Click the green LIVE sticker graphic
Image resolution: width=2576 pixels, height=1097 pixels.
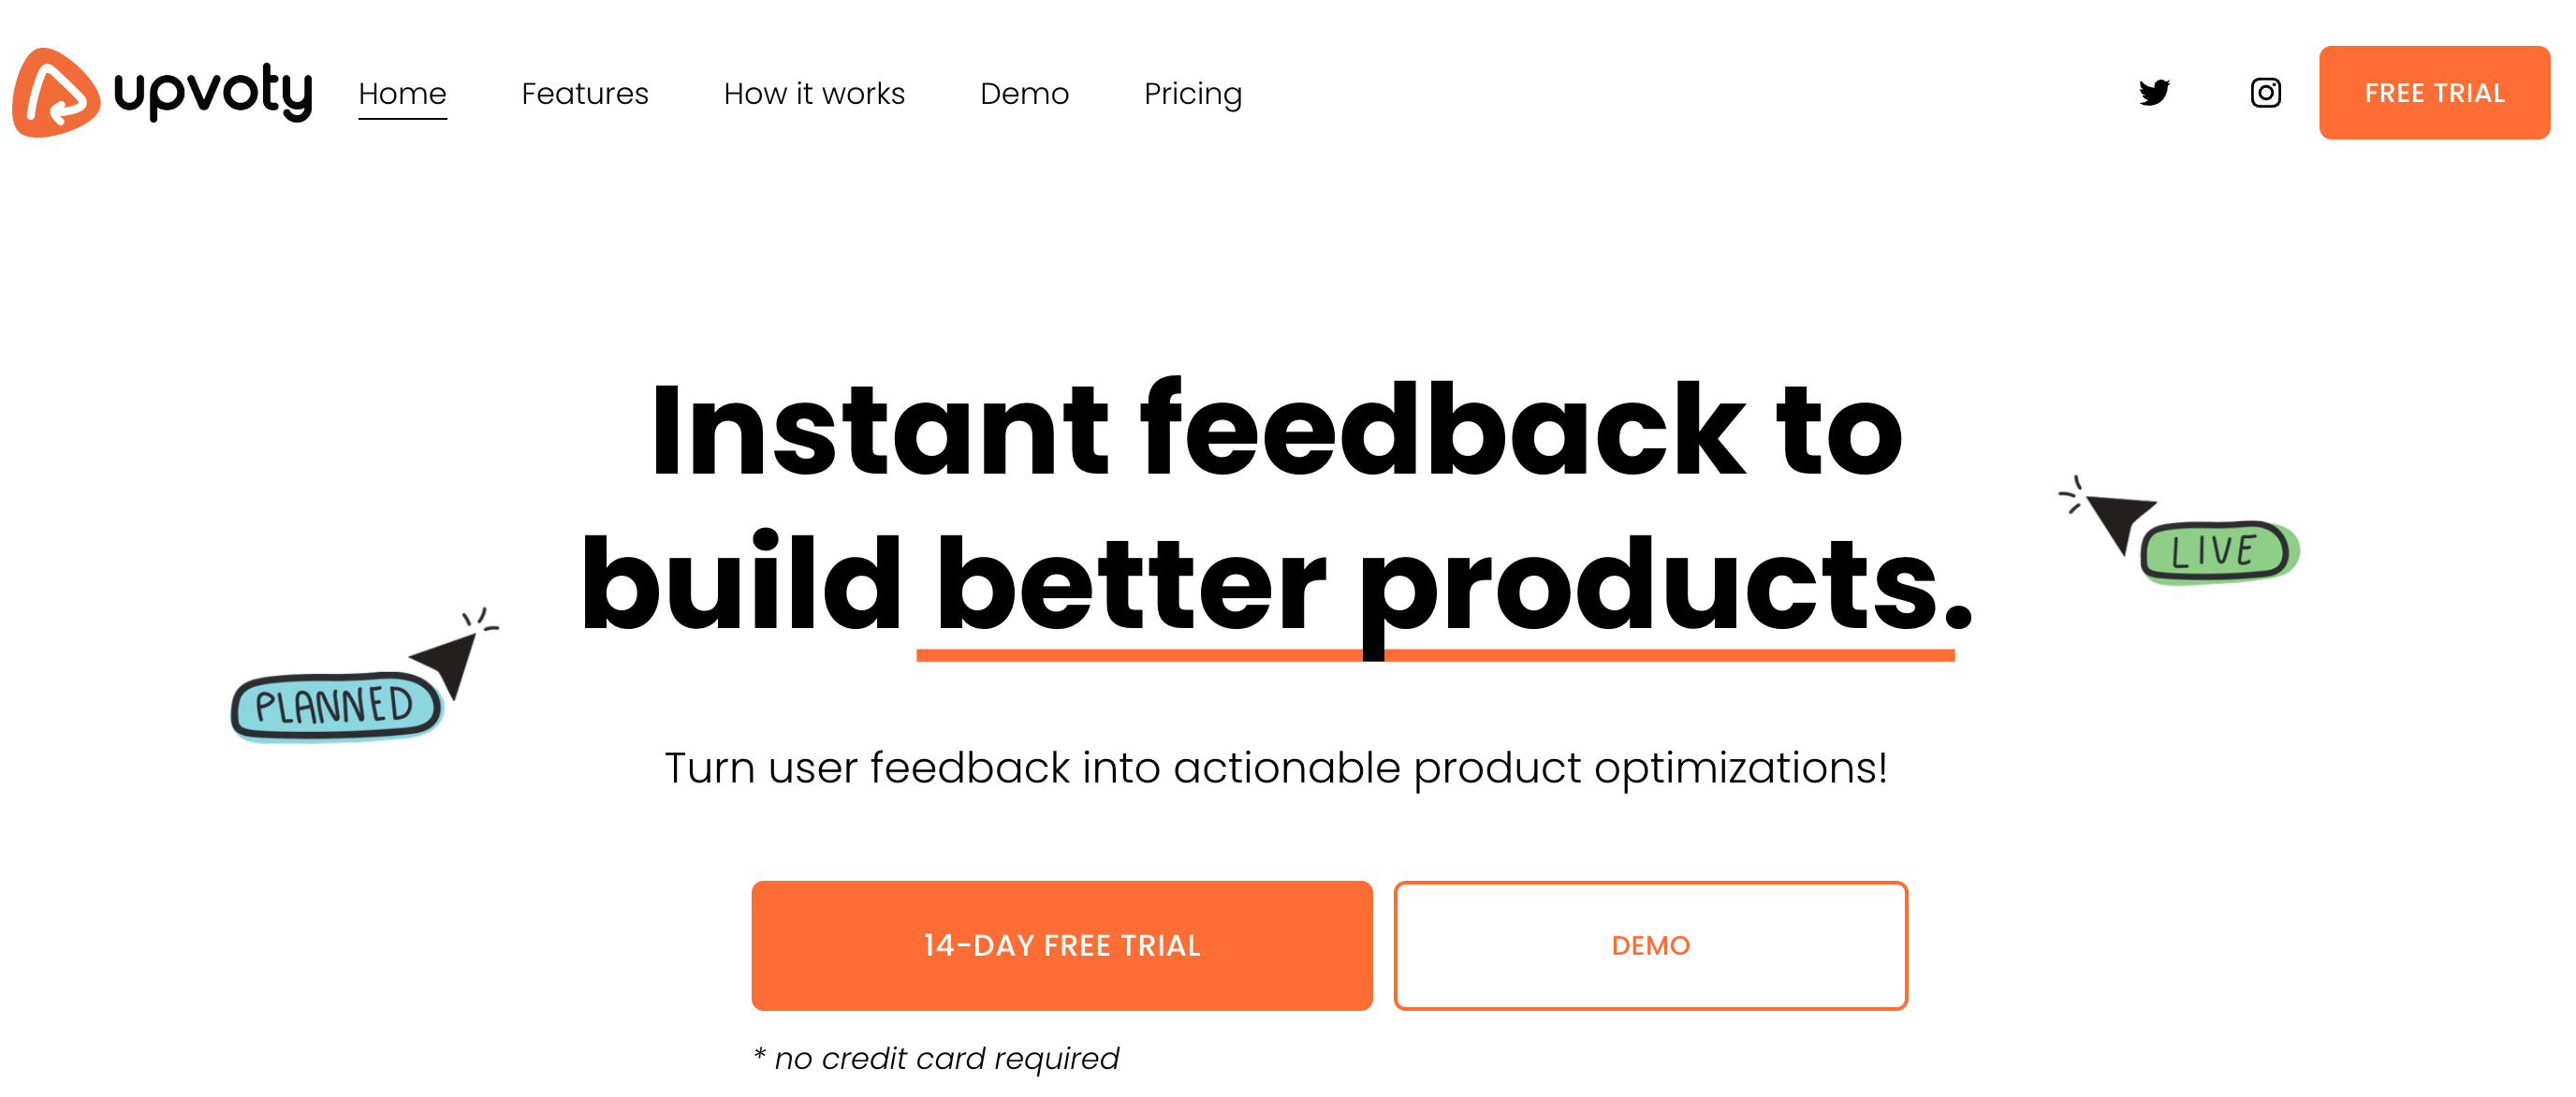click(x=2216, y=551)
